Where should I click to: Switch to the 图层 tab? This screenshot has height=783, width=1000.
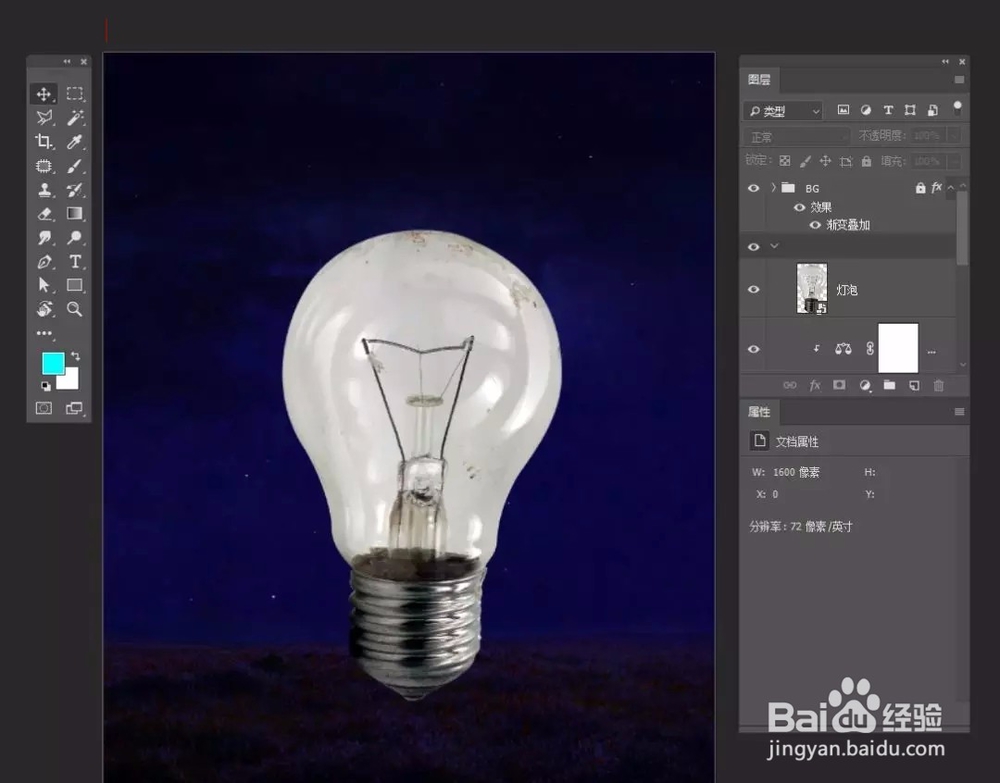(759, 80)
